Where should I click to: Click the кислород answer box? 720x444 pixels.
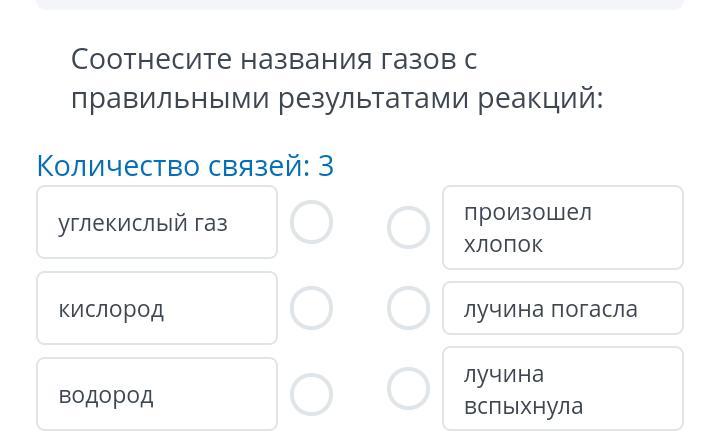point(157,308)
